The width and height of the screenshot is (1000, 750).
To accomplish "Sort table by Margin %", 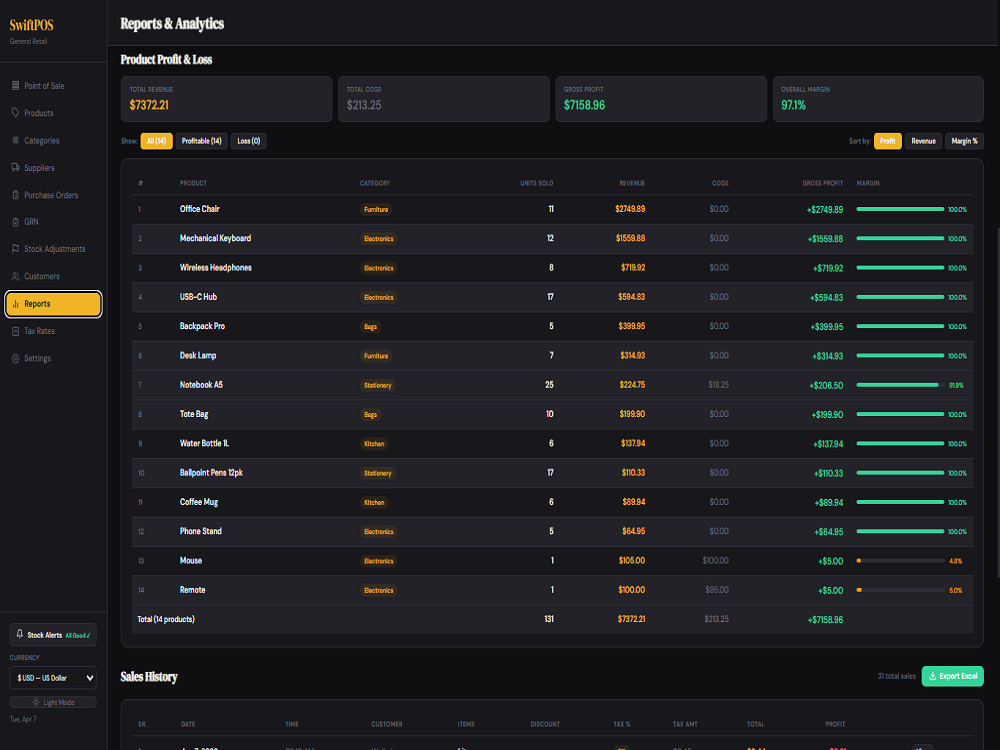I will [964, 141].
